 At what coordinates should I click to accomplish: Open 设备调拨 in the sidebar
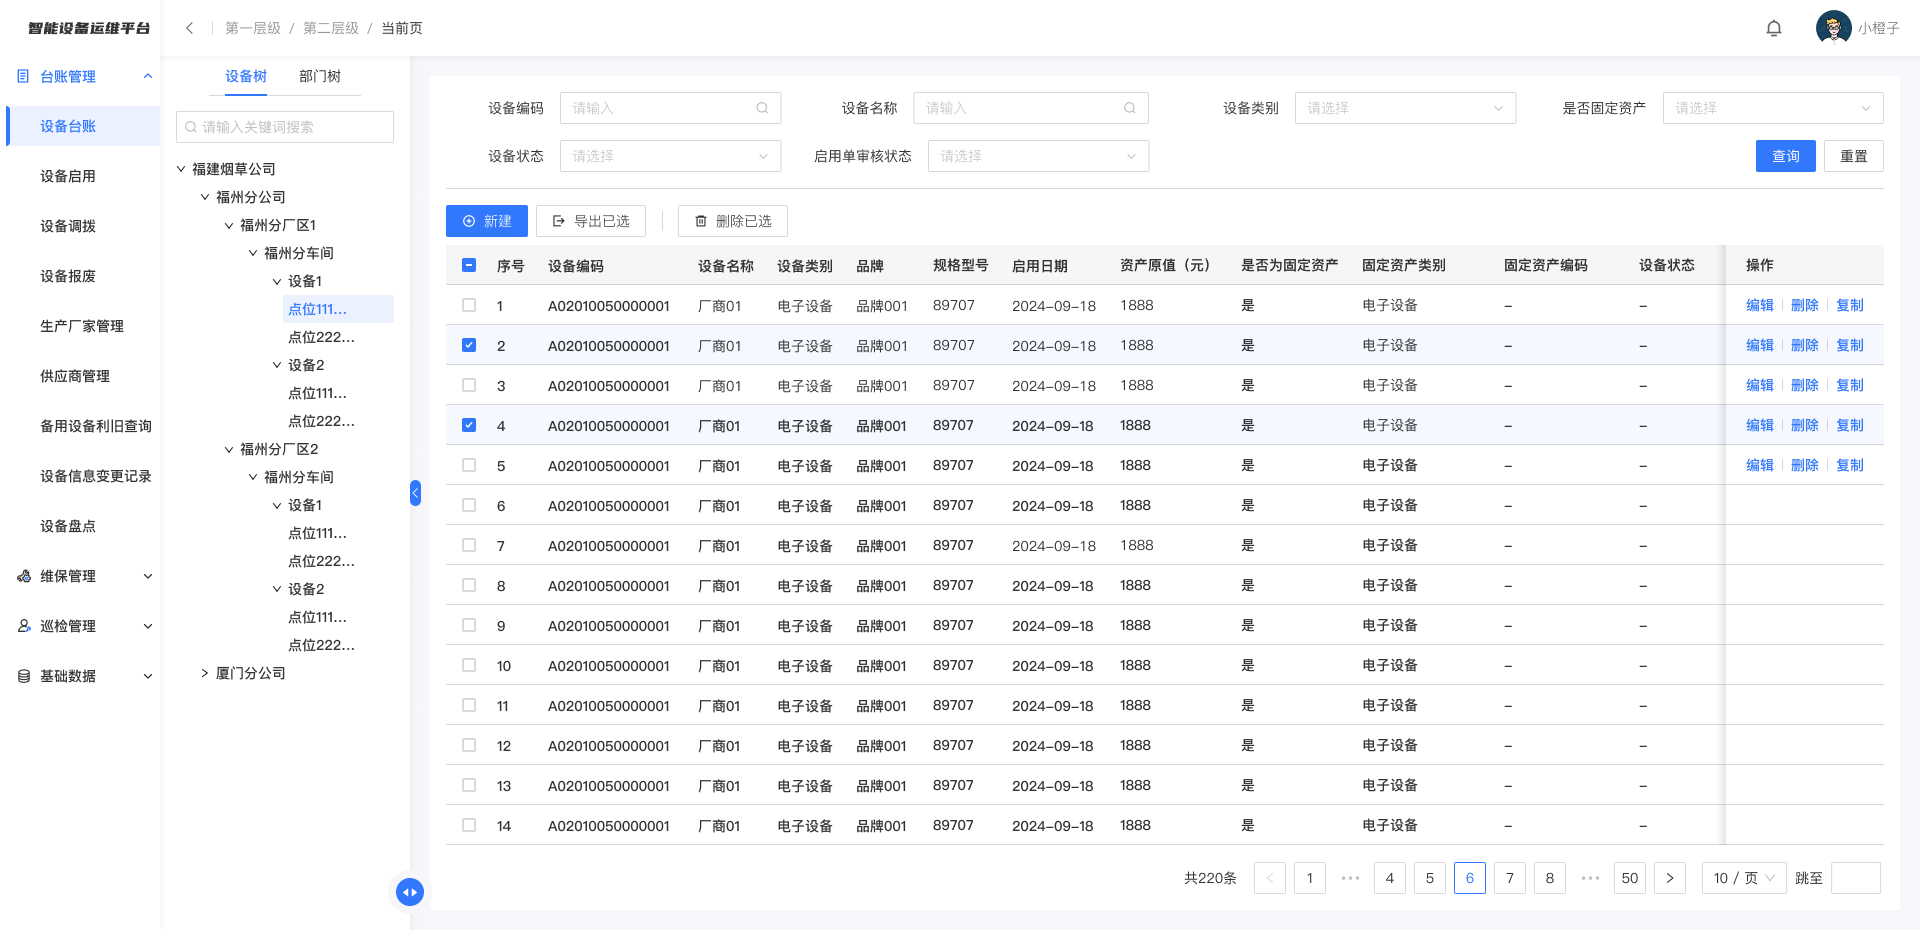[x=68, y=226]
